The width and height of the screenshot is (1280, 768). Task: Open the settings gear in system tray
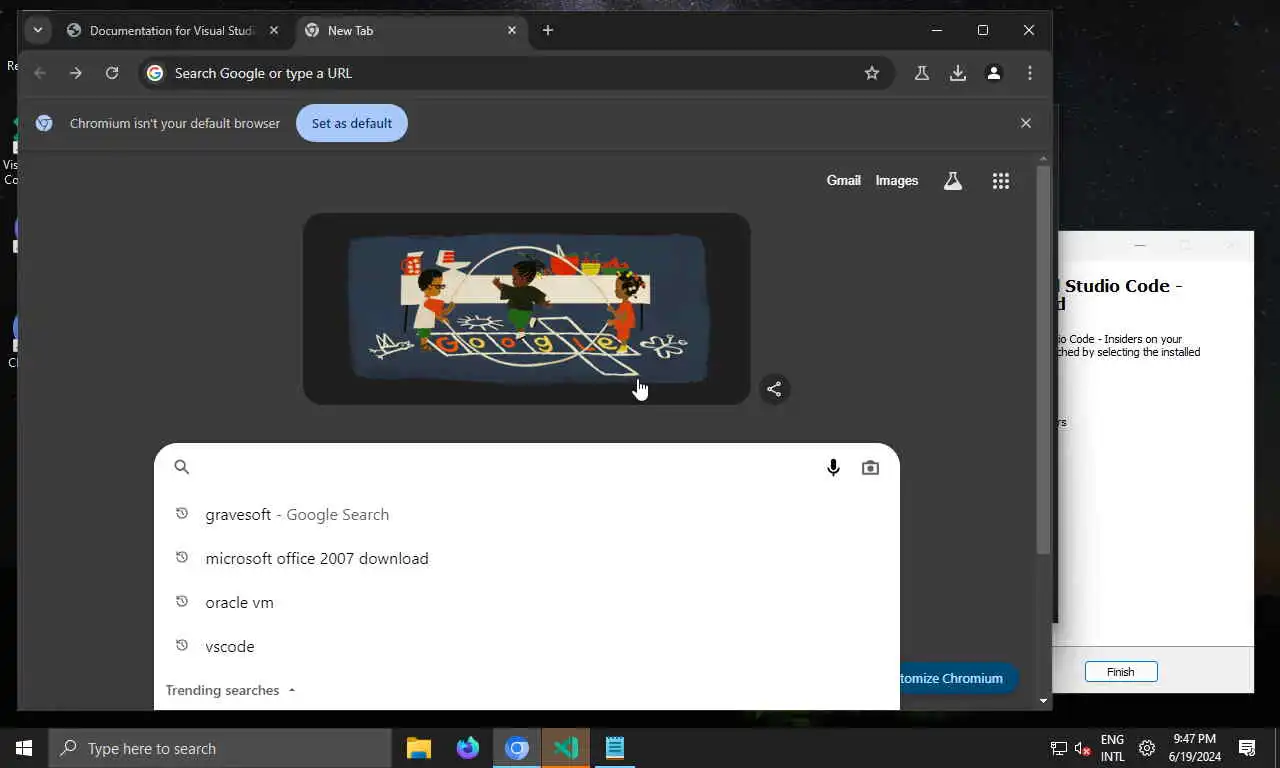[1147, 748]
